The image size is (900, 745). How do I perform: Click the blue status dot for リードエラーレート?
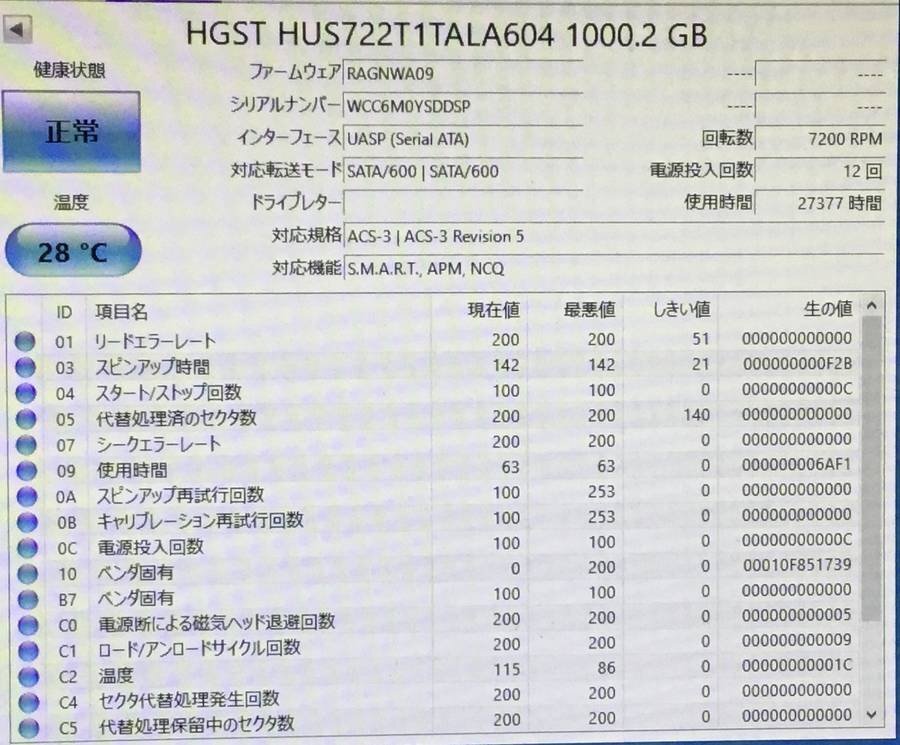[26, 340]
